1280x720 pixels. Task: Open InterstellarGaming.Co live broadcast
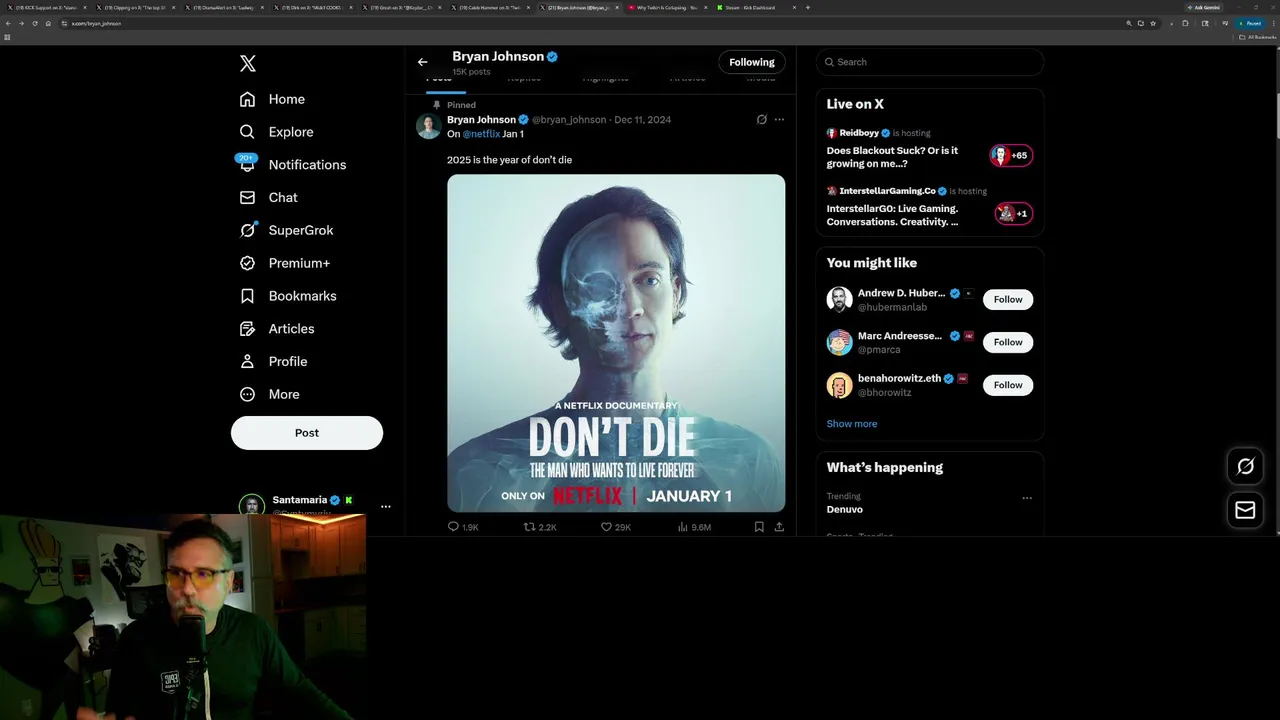click(892, 215)
